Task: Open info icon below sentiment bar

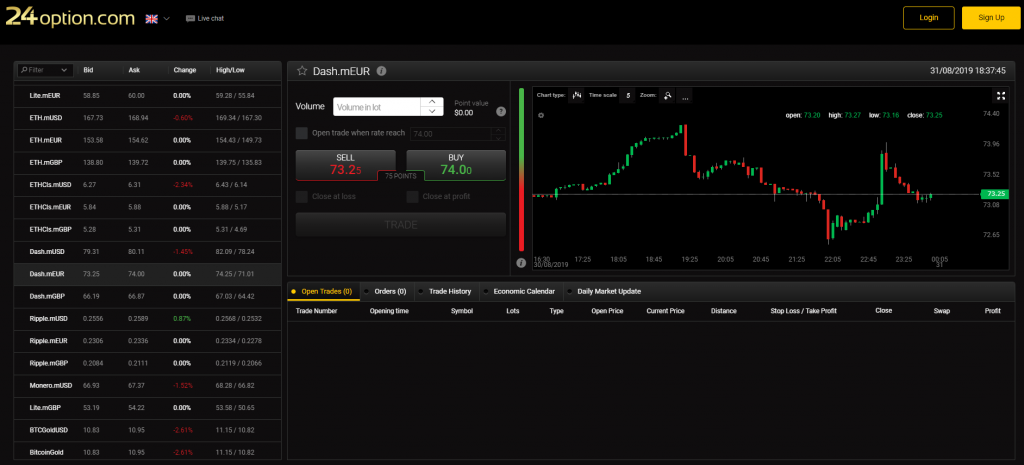Action: click(x=520, y=263)
